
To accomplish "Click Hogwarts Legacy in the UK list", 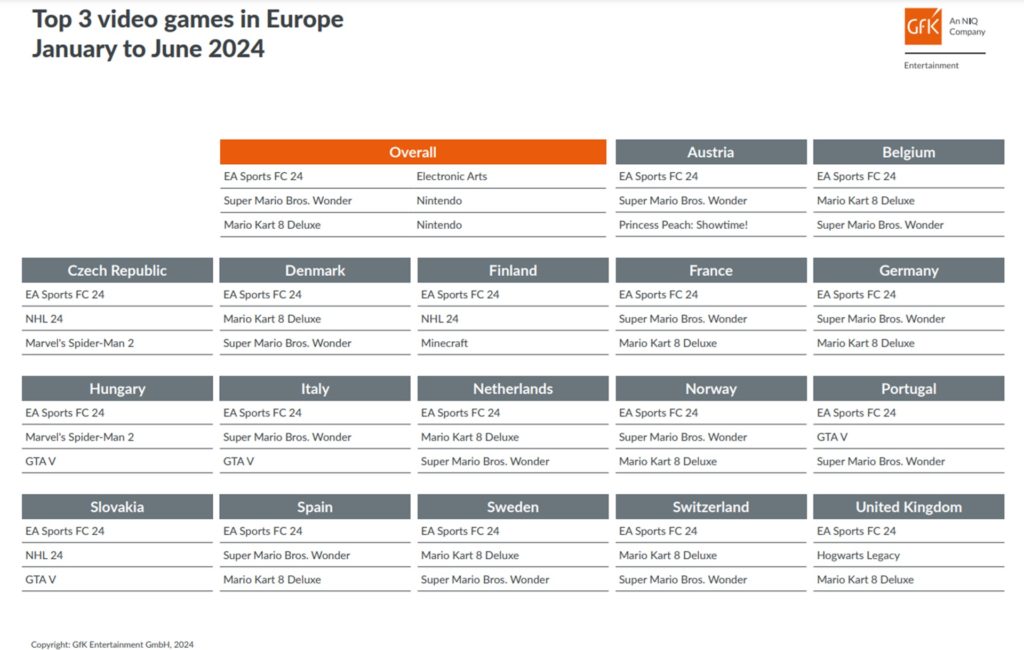I will [858, 555].
